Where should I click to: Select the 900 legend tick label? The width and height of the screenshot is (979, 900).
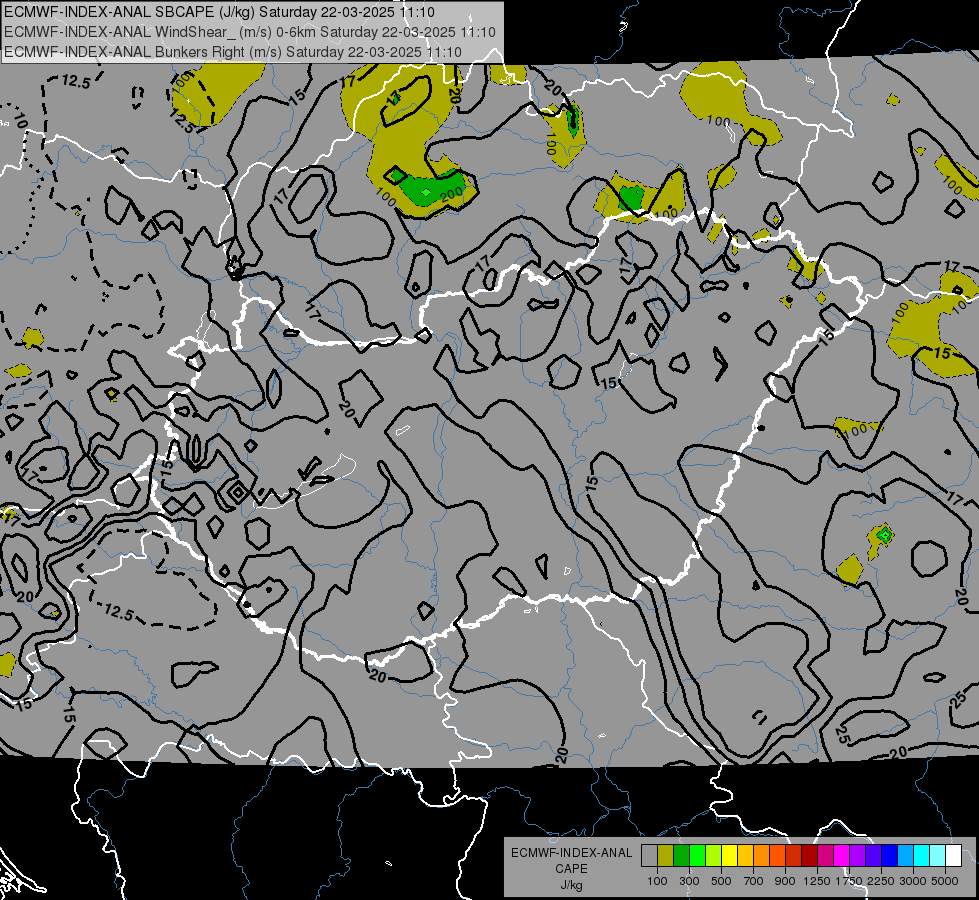click(785, 881)
